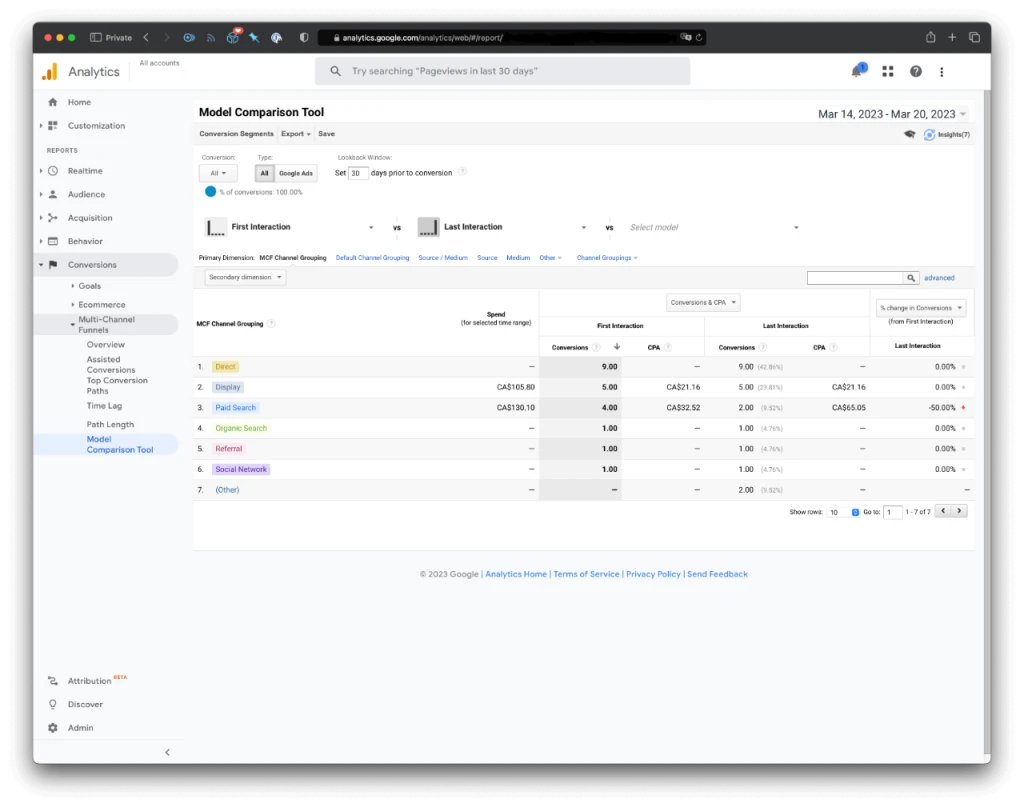Select the All conversions type toggle
Image resolution: width=1024 pixels, height=807 pixels.
(x=264, y=172)
